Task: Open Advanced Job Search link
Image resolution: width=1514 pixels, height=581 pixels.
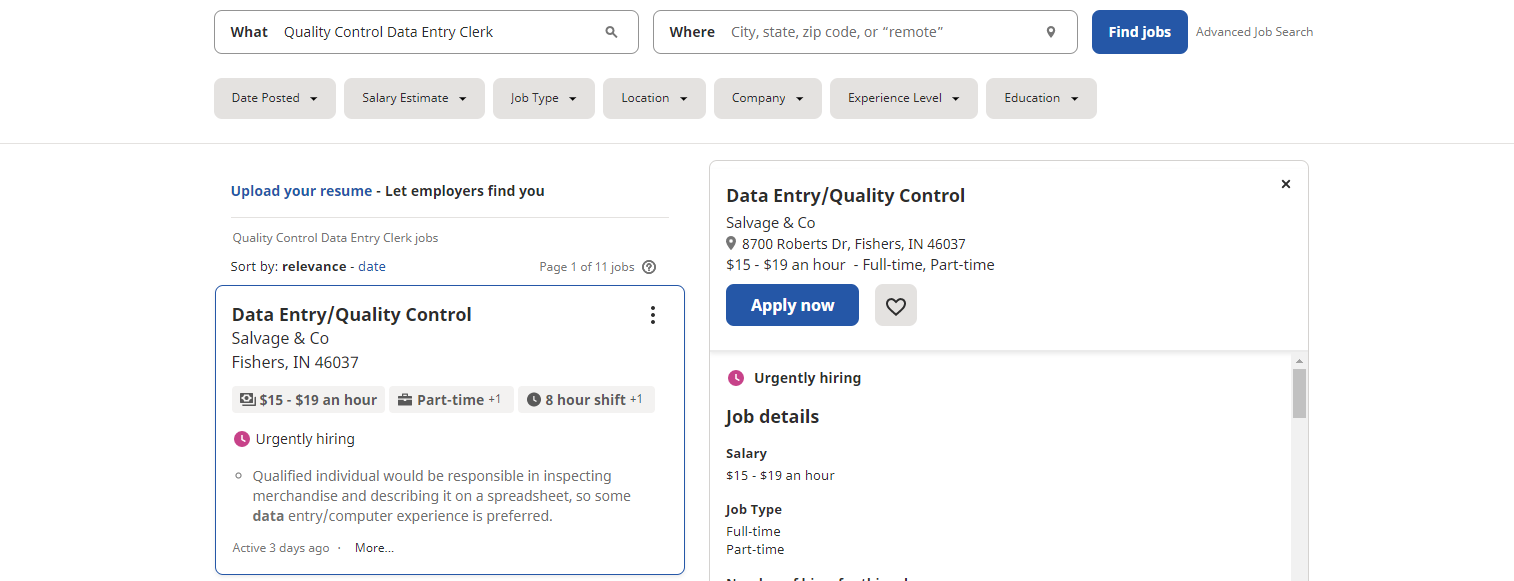Action: tap(1254, 32)
